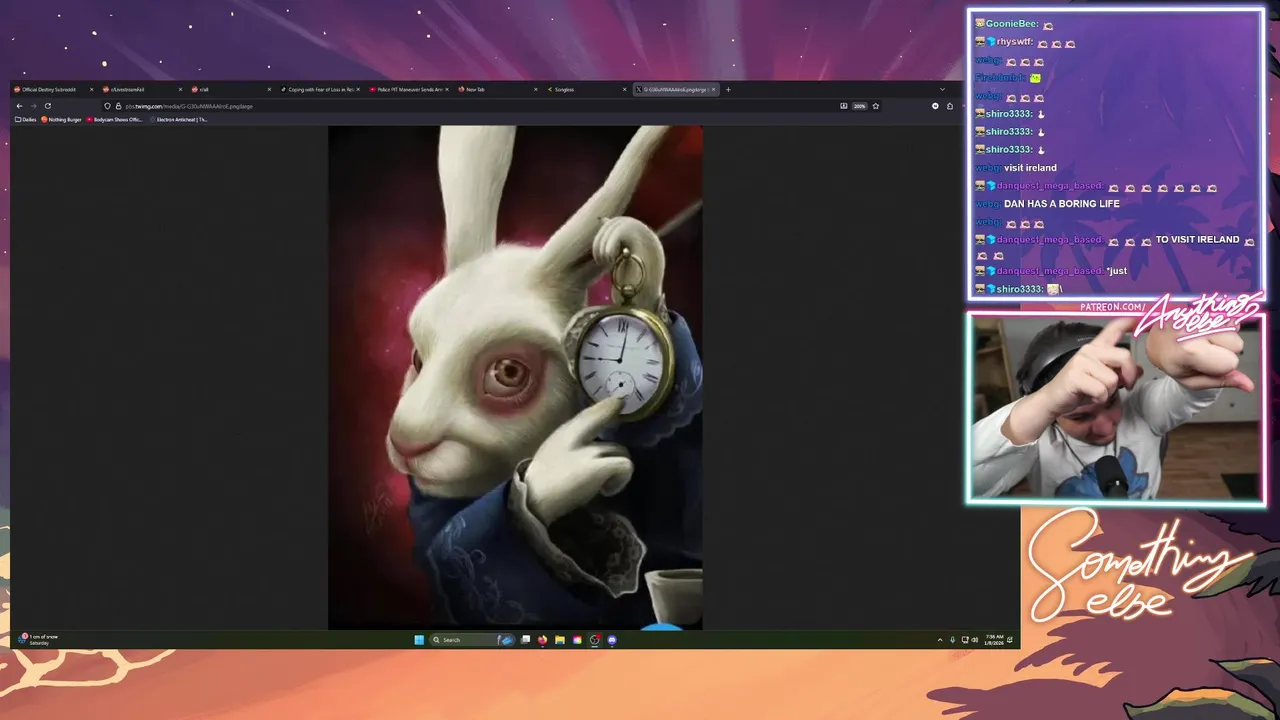The height and width of the screenshot is (720, 1280).
Task: Close the Songless tab
Action: click(x=625, y=89)
